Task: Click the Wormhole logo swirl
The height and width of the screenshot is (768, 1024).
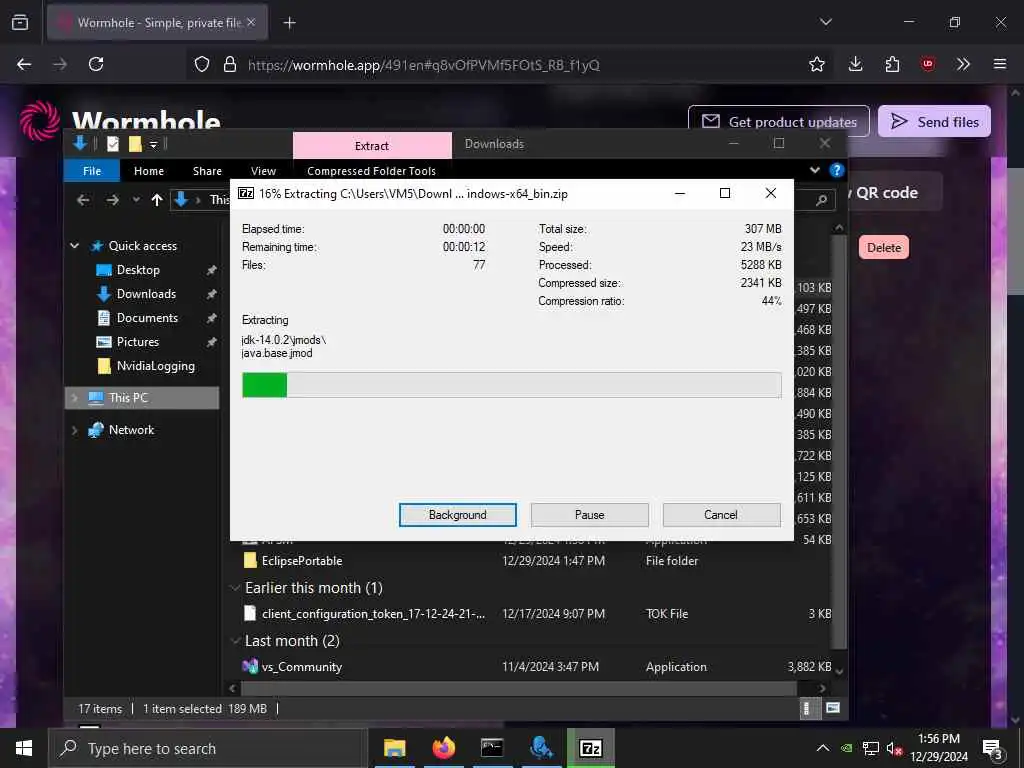Action: click(x=39, y=120)
